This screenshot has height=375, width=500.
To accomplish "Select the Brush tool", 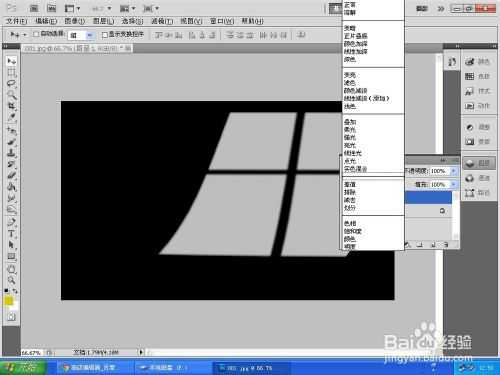I will pyautogui.click(x=11, y=142).
